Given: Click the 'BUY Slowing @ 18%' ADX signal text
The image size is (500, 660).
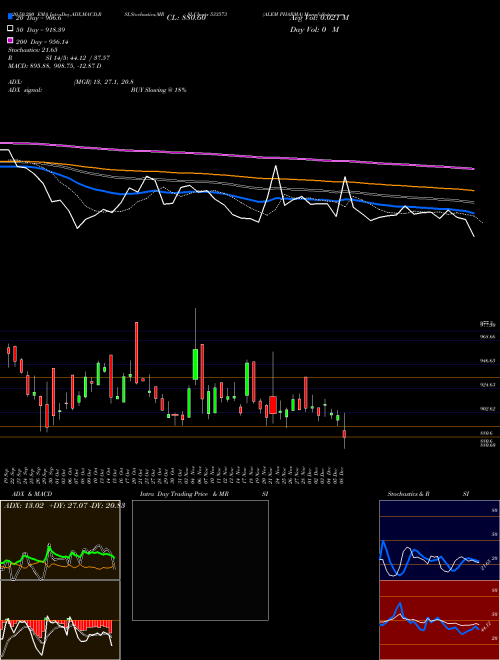Looking at the screenshot, I should point(159,90).
